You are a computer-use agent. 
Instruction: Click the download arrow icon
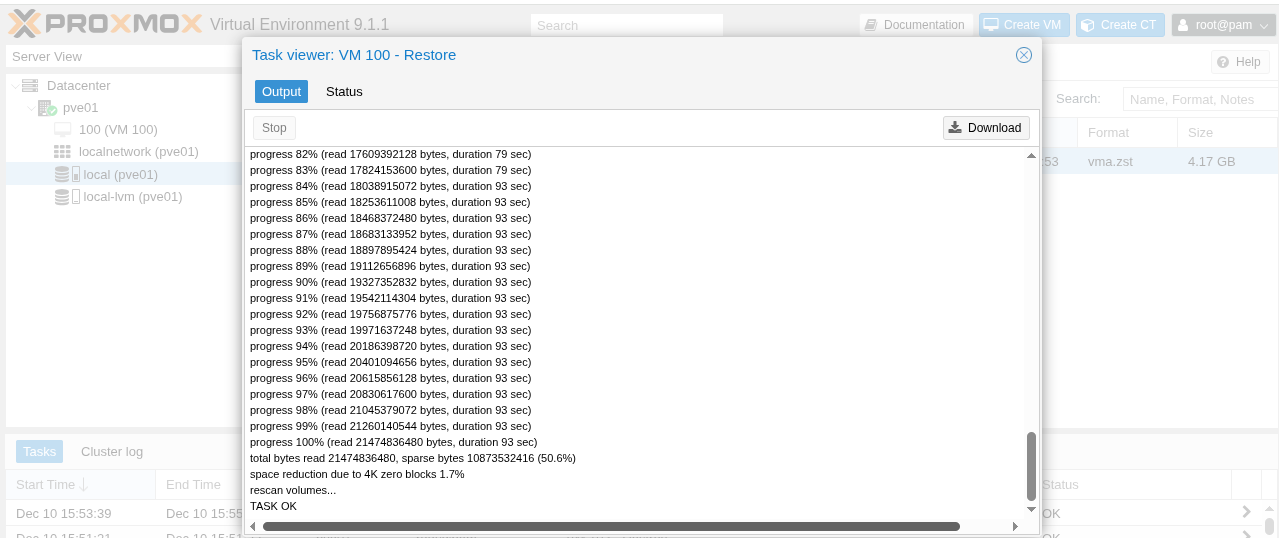click(955, 127)
